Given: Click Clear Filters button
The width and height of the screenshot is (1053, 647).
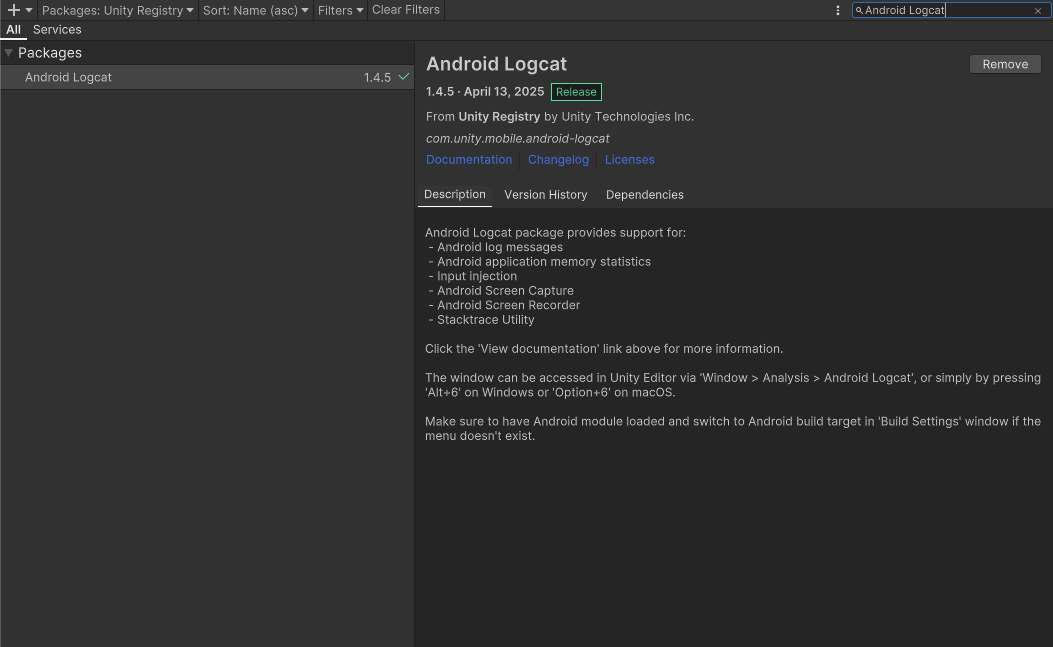Looking at the screenshot, I should point(406,10).
